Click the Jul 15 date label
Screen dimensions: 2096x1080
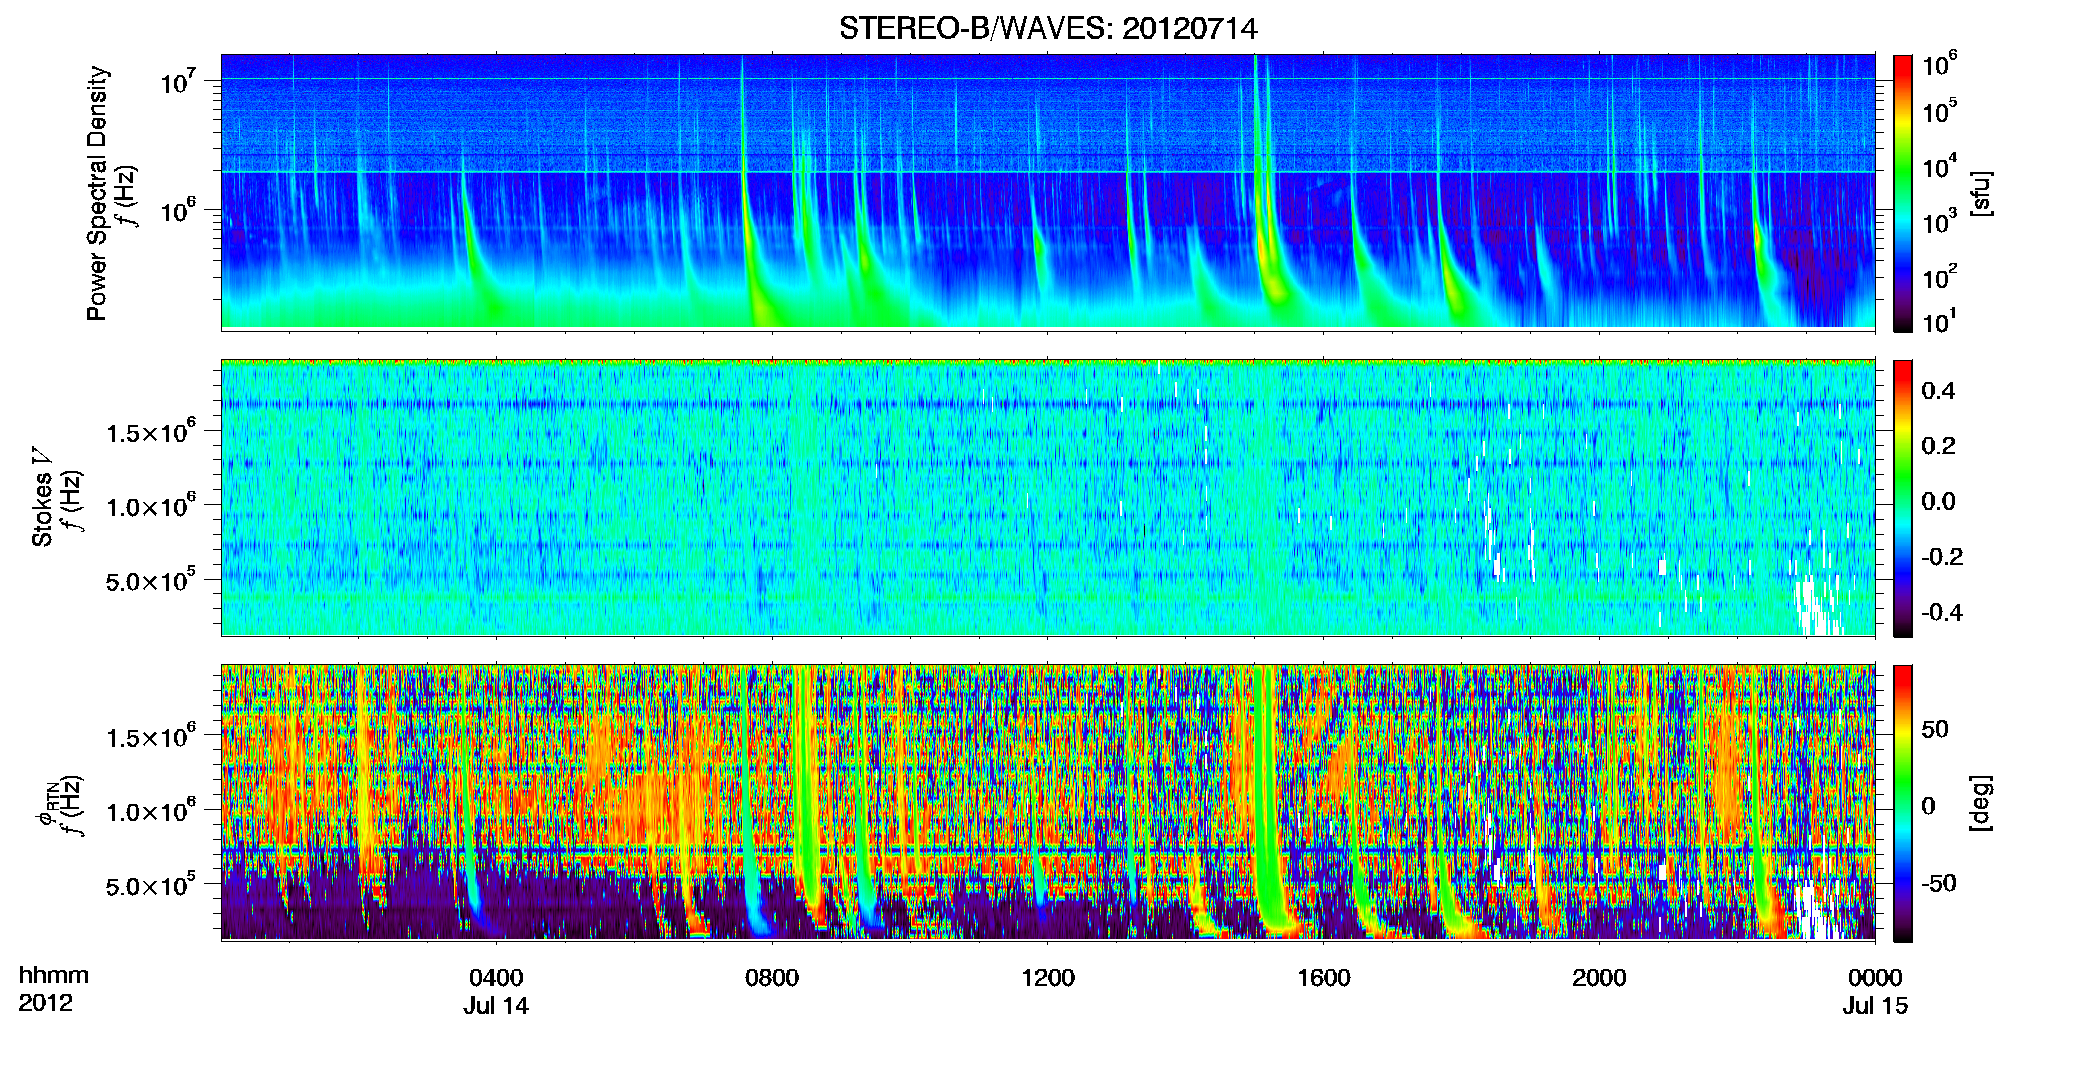(x=1875, y=1005)
